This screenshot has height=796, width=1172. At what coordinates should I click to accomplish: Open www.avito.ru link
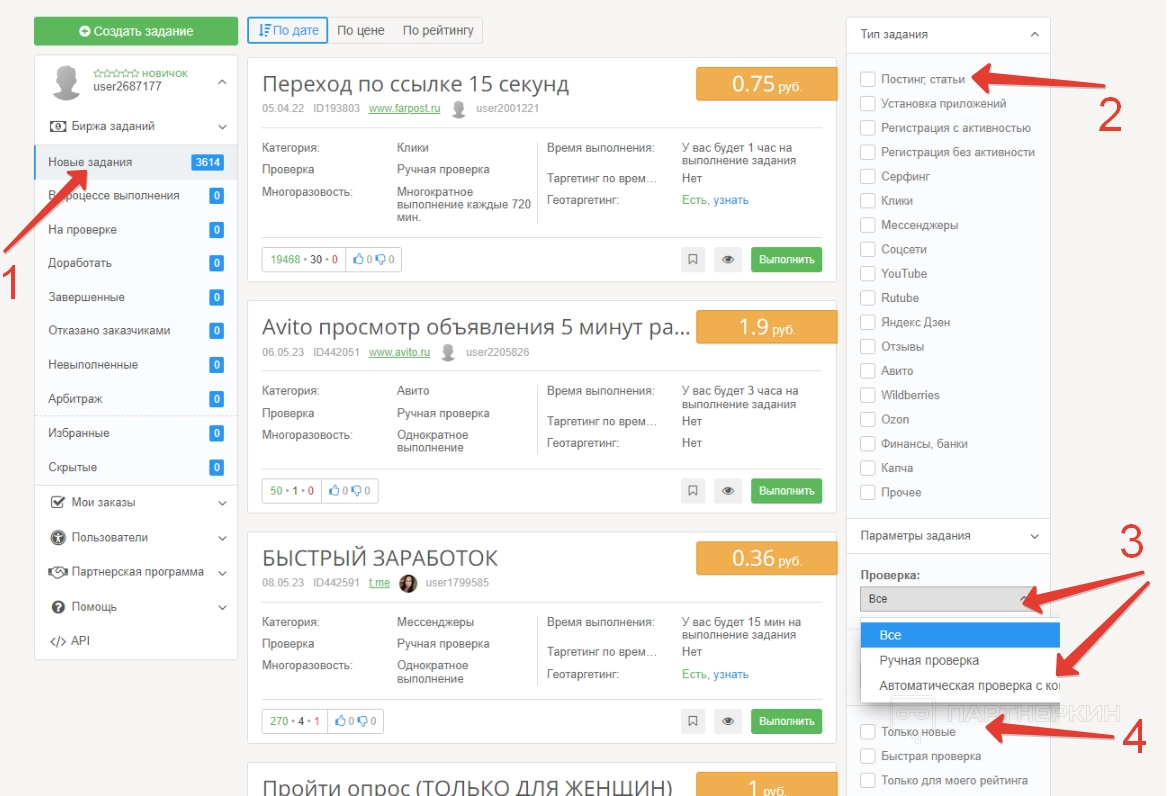399,352
